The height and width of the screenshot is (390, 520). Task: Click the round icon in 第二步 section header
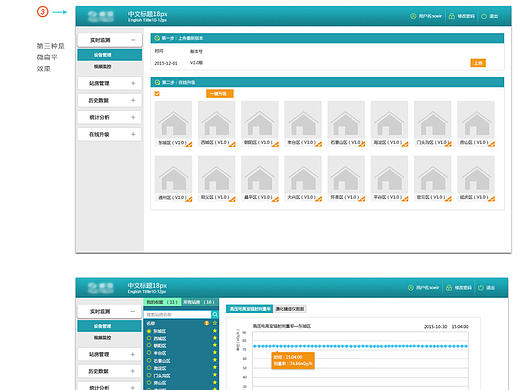157,82
